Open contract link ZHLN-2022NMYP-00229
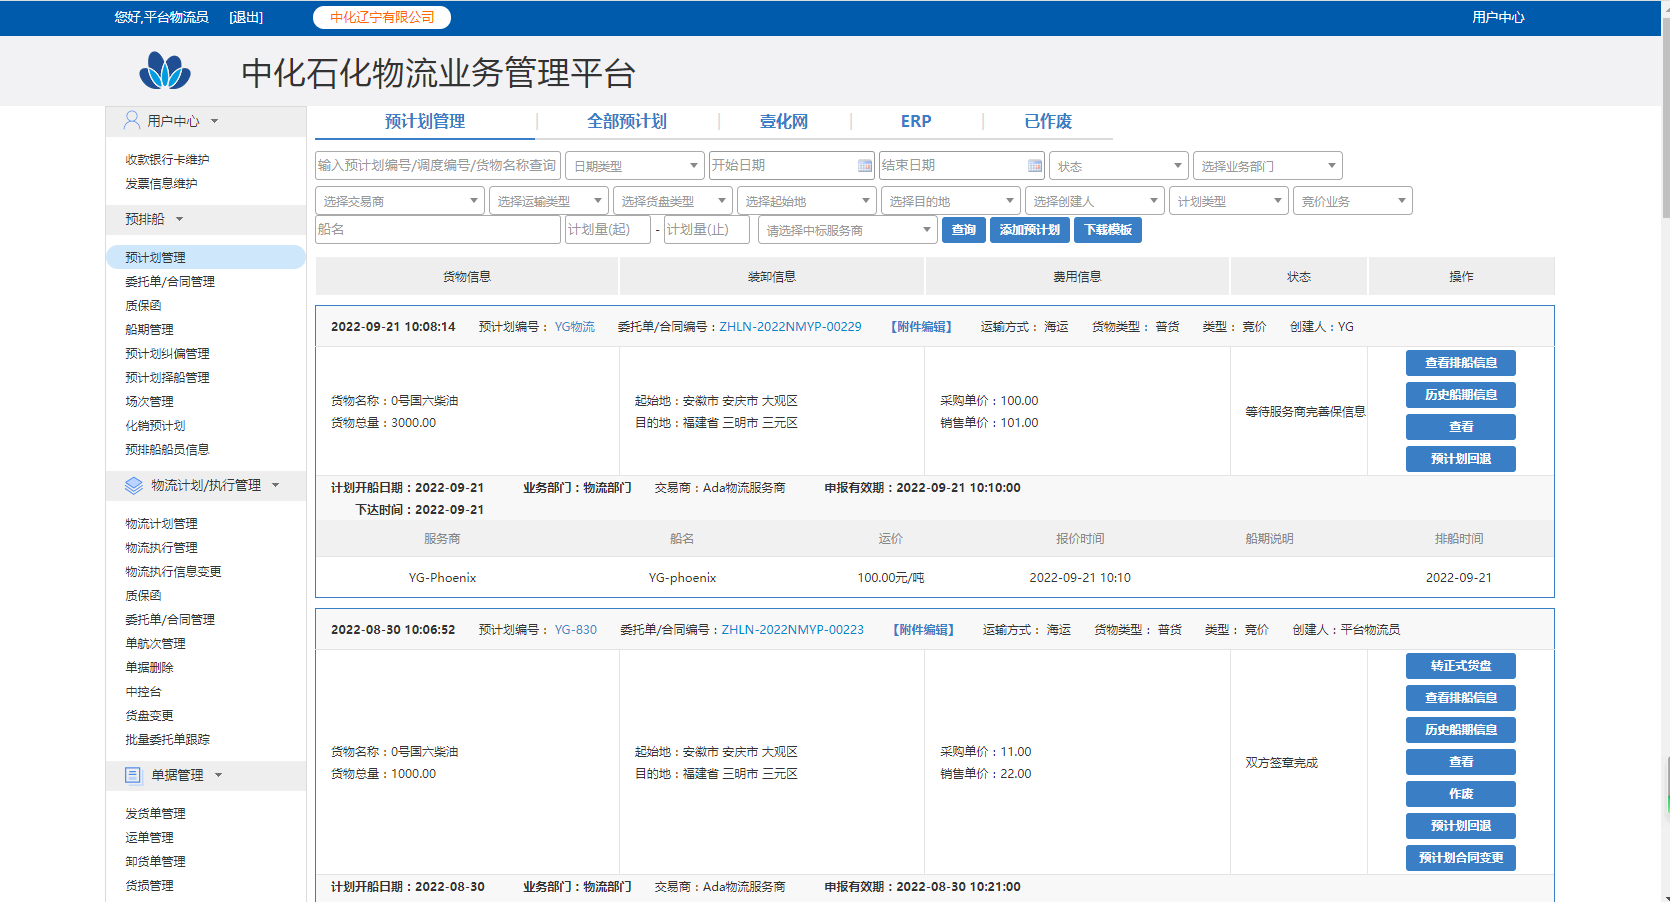Viewport: 1670px width, 902px height. [x=790, y=327]
